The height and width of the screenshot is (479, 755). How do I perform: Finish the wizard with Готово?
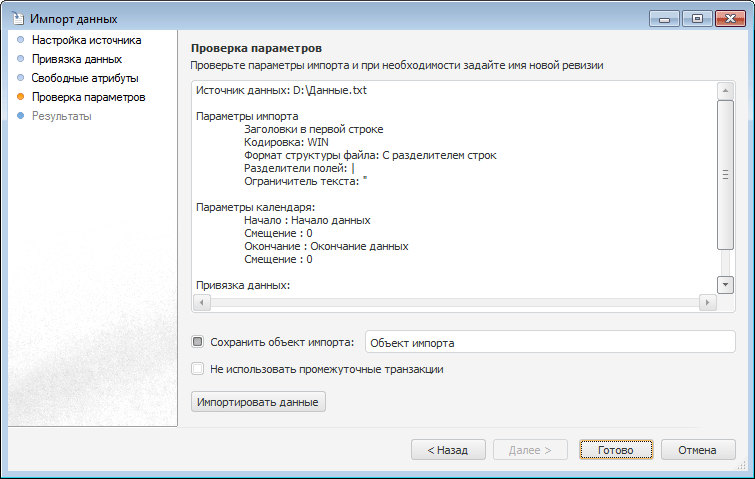[x=615, y=450]
